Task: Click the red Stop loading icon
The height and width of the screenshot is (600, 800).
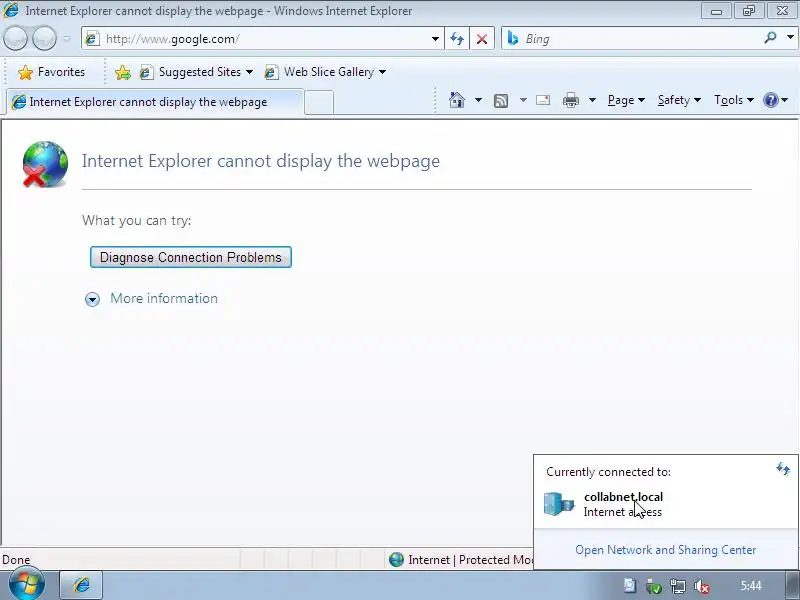Action: (x=482, y=39)
